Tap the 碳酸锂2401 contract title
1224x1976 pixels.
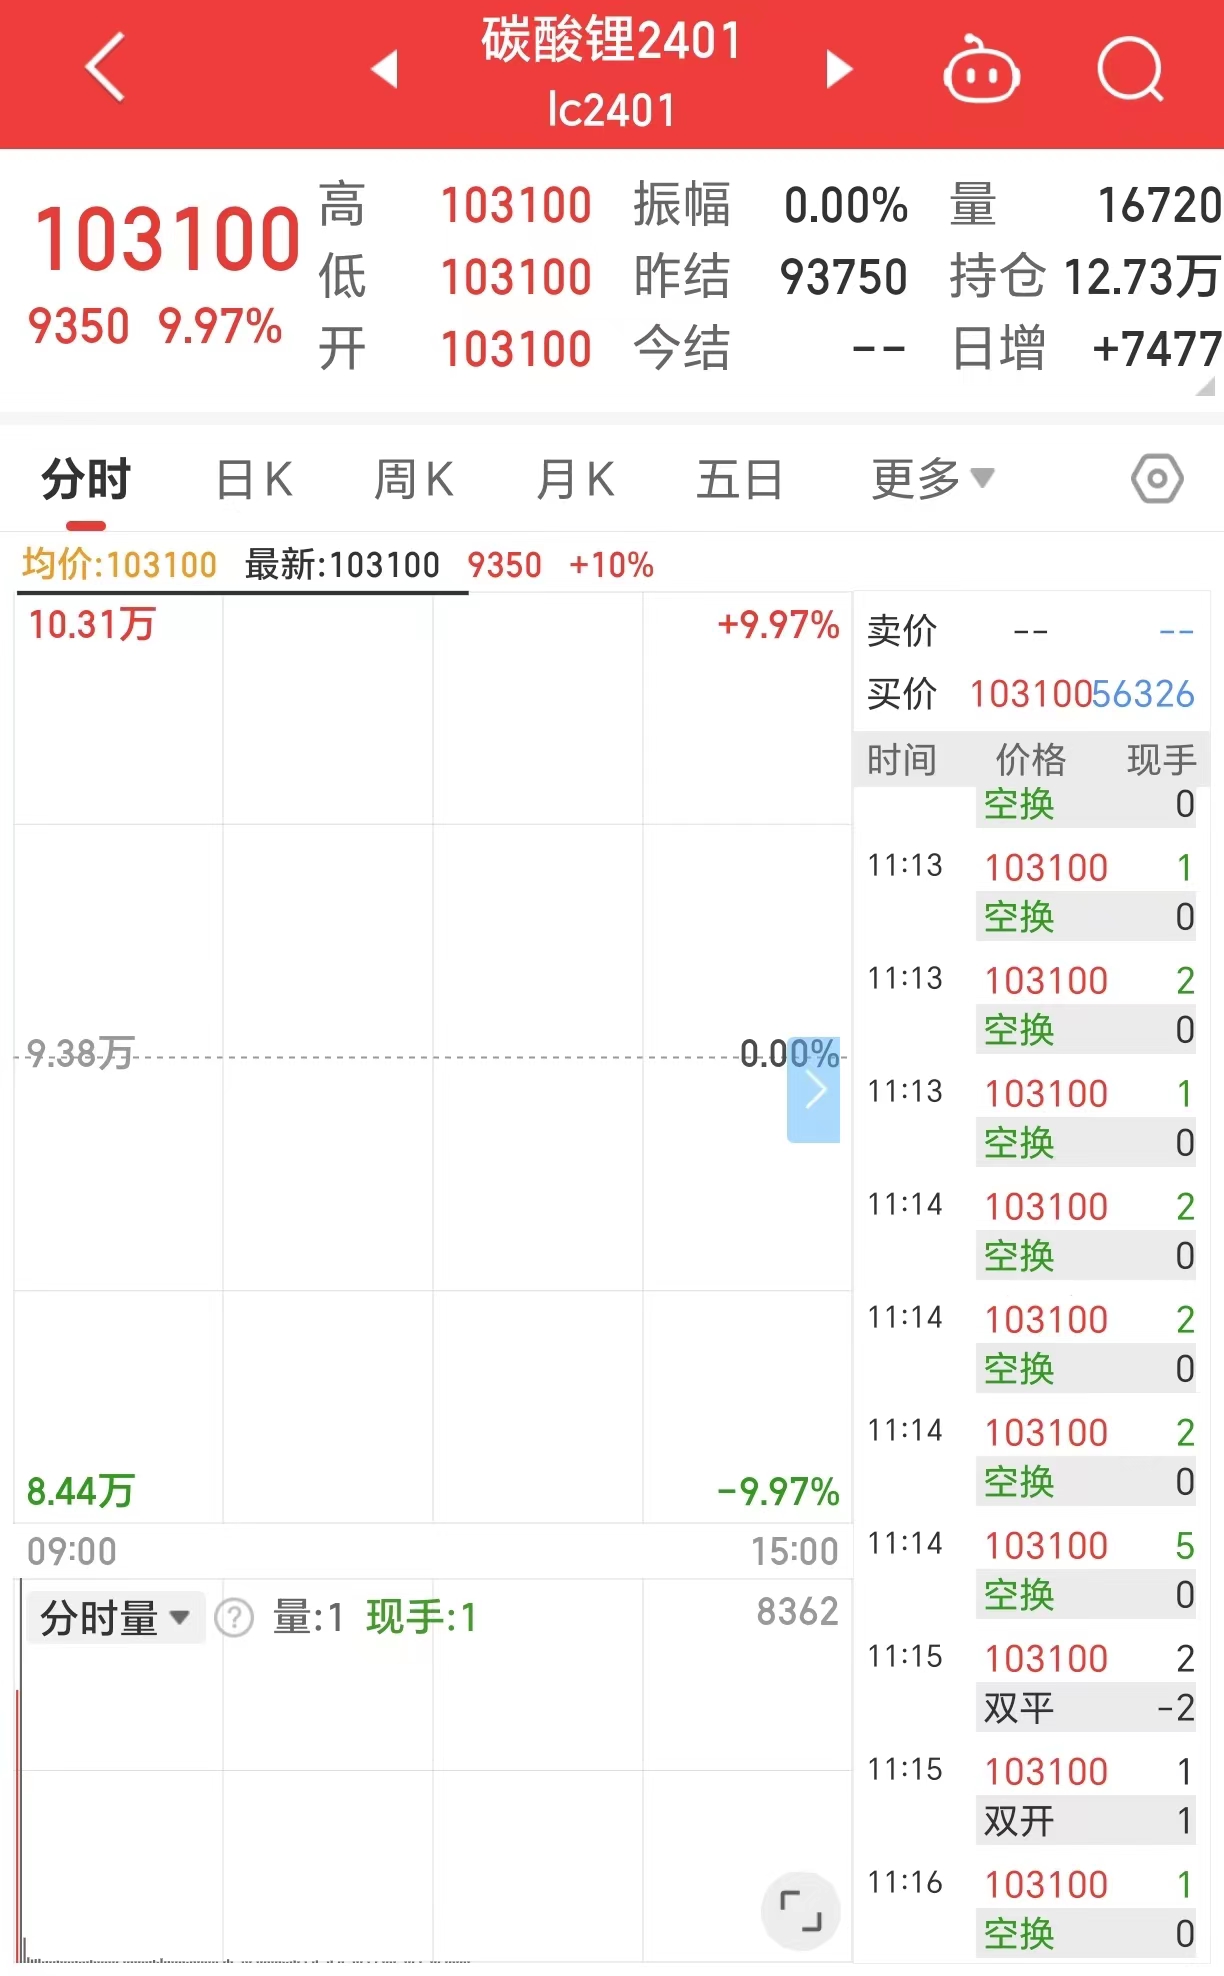pos(611,41)
